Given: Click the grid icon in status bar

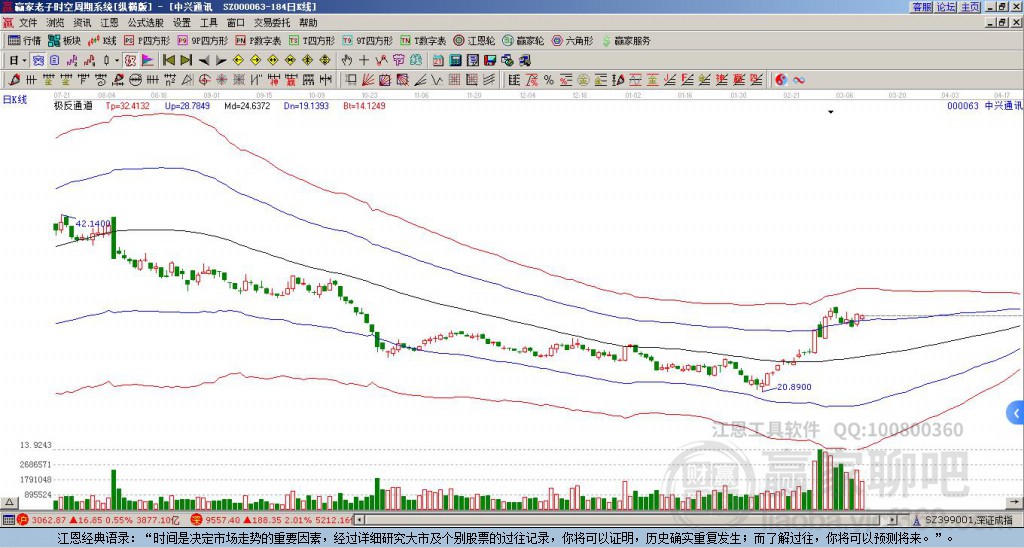Looking at the screenshot, I should coord(8,520).
